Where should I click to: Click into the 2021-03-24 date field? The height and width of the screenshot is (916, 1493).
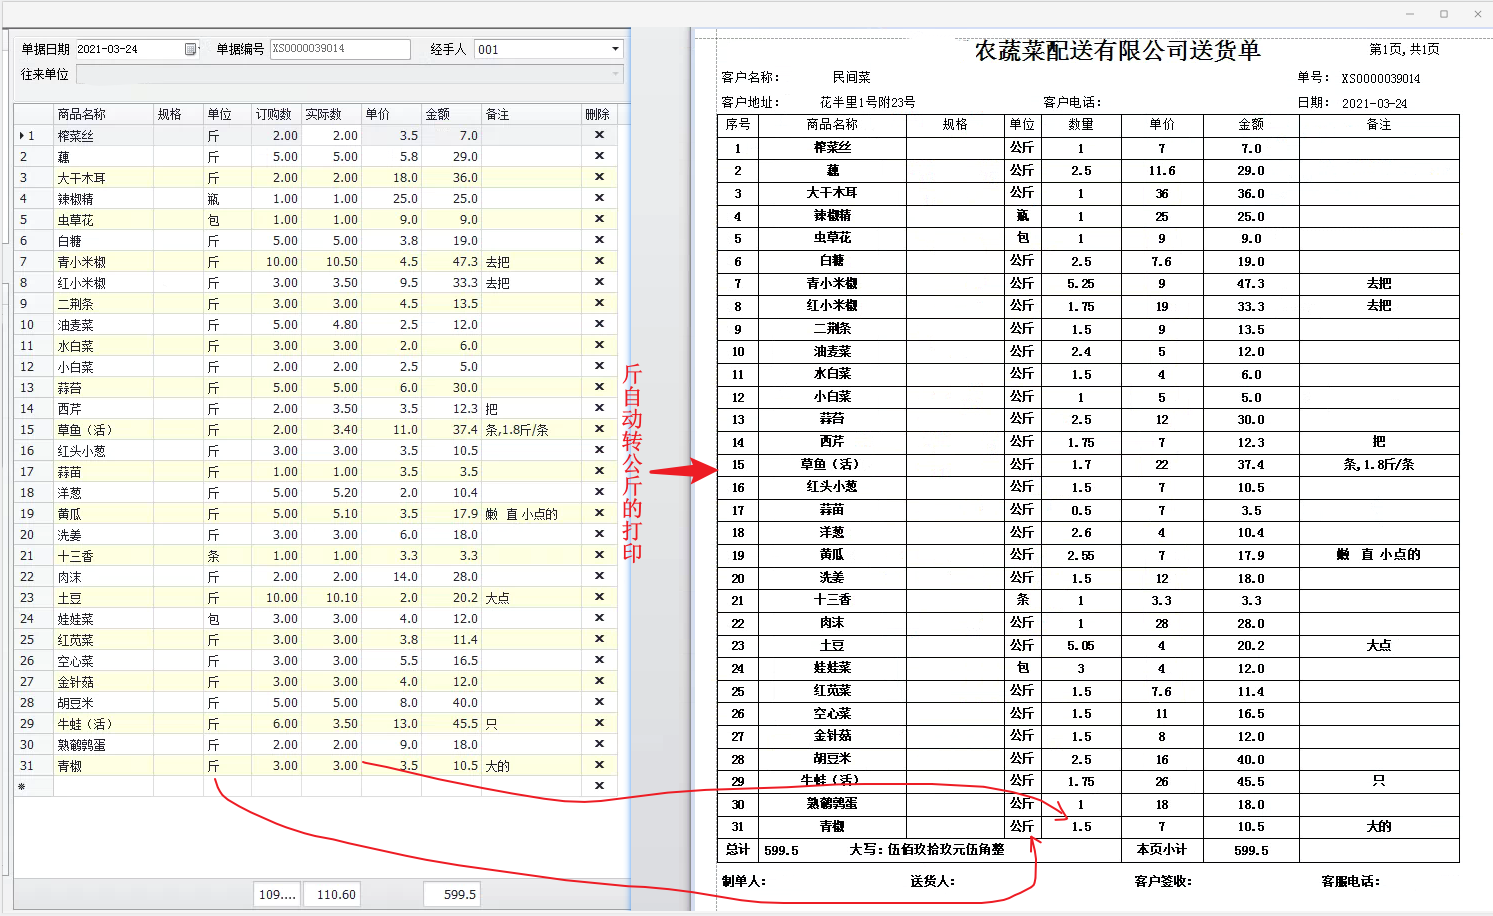pos(129,49)
